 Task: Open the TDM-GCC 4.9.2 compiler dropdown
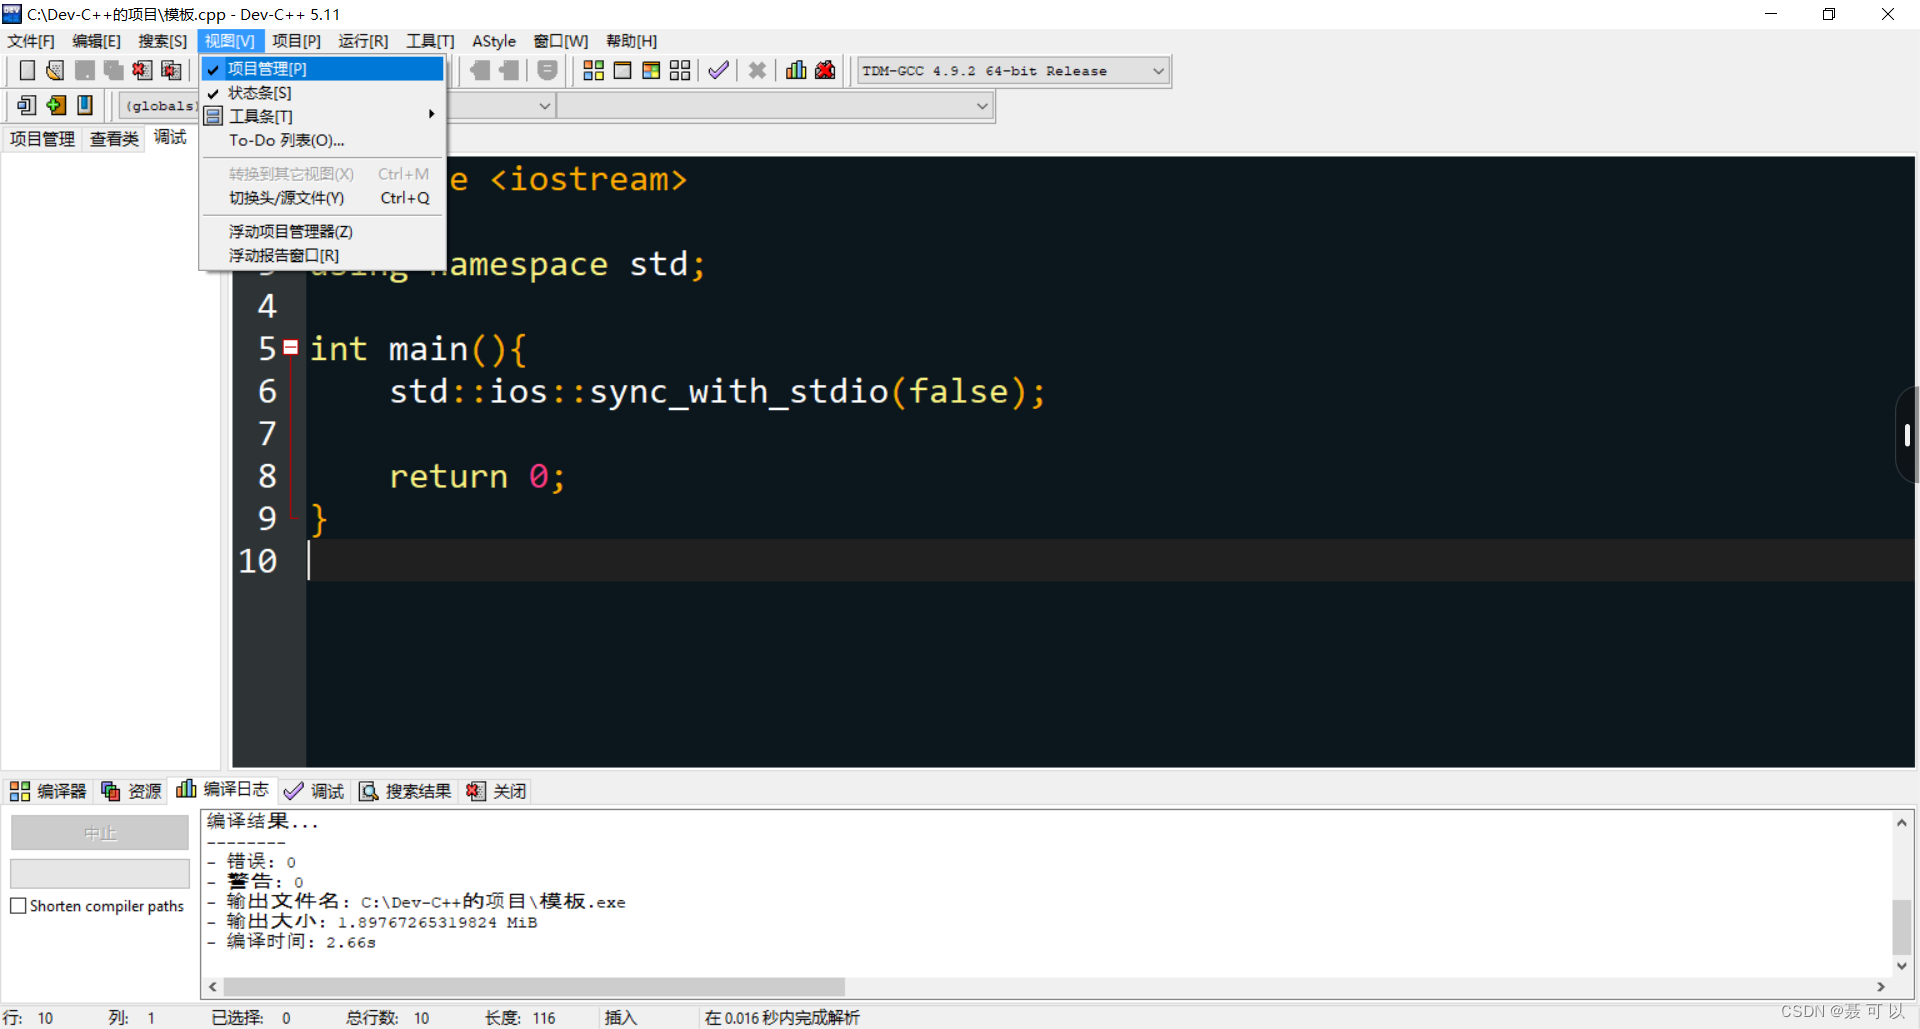click(x=1157, y=70)
